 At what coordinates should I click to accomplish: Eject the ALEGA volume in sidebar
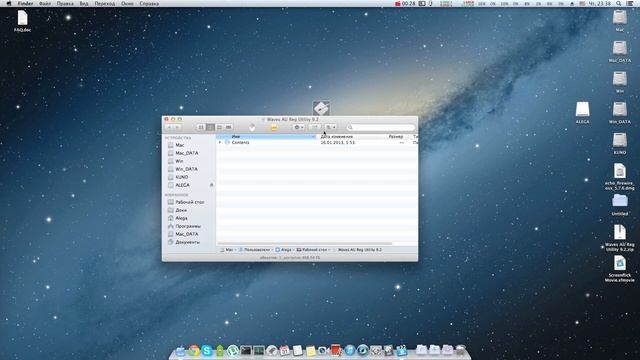click(x=211, y=185)
